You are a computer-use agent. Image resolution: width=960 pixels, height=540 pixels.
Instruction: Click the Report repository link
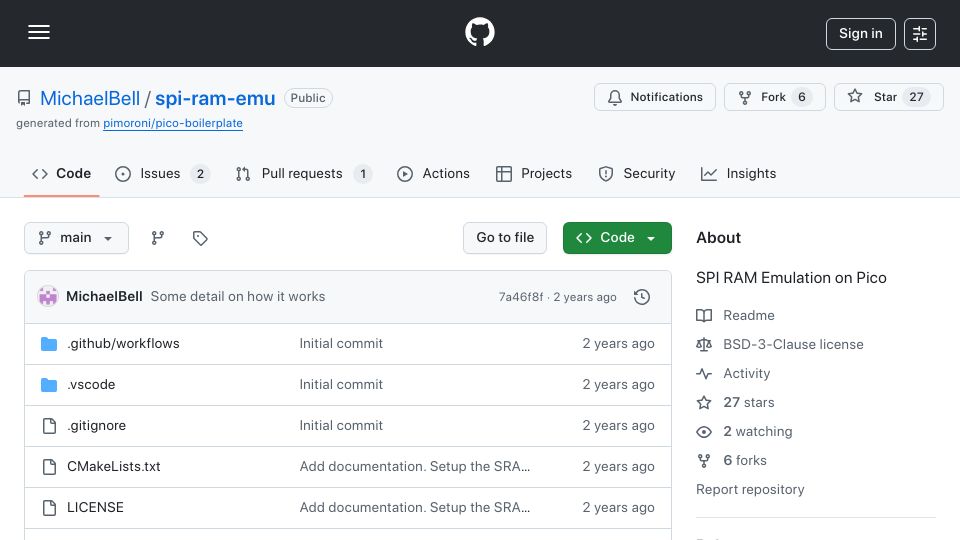(750, 490)
